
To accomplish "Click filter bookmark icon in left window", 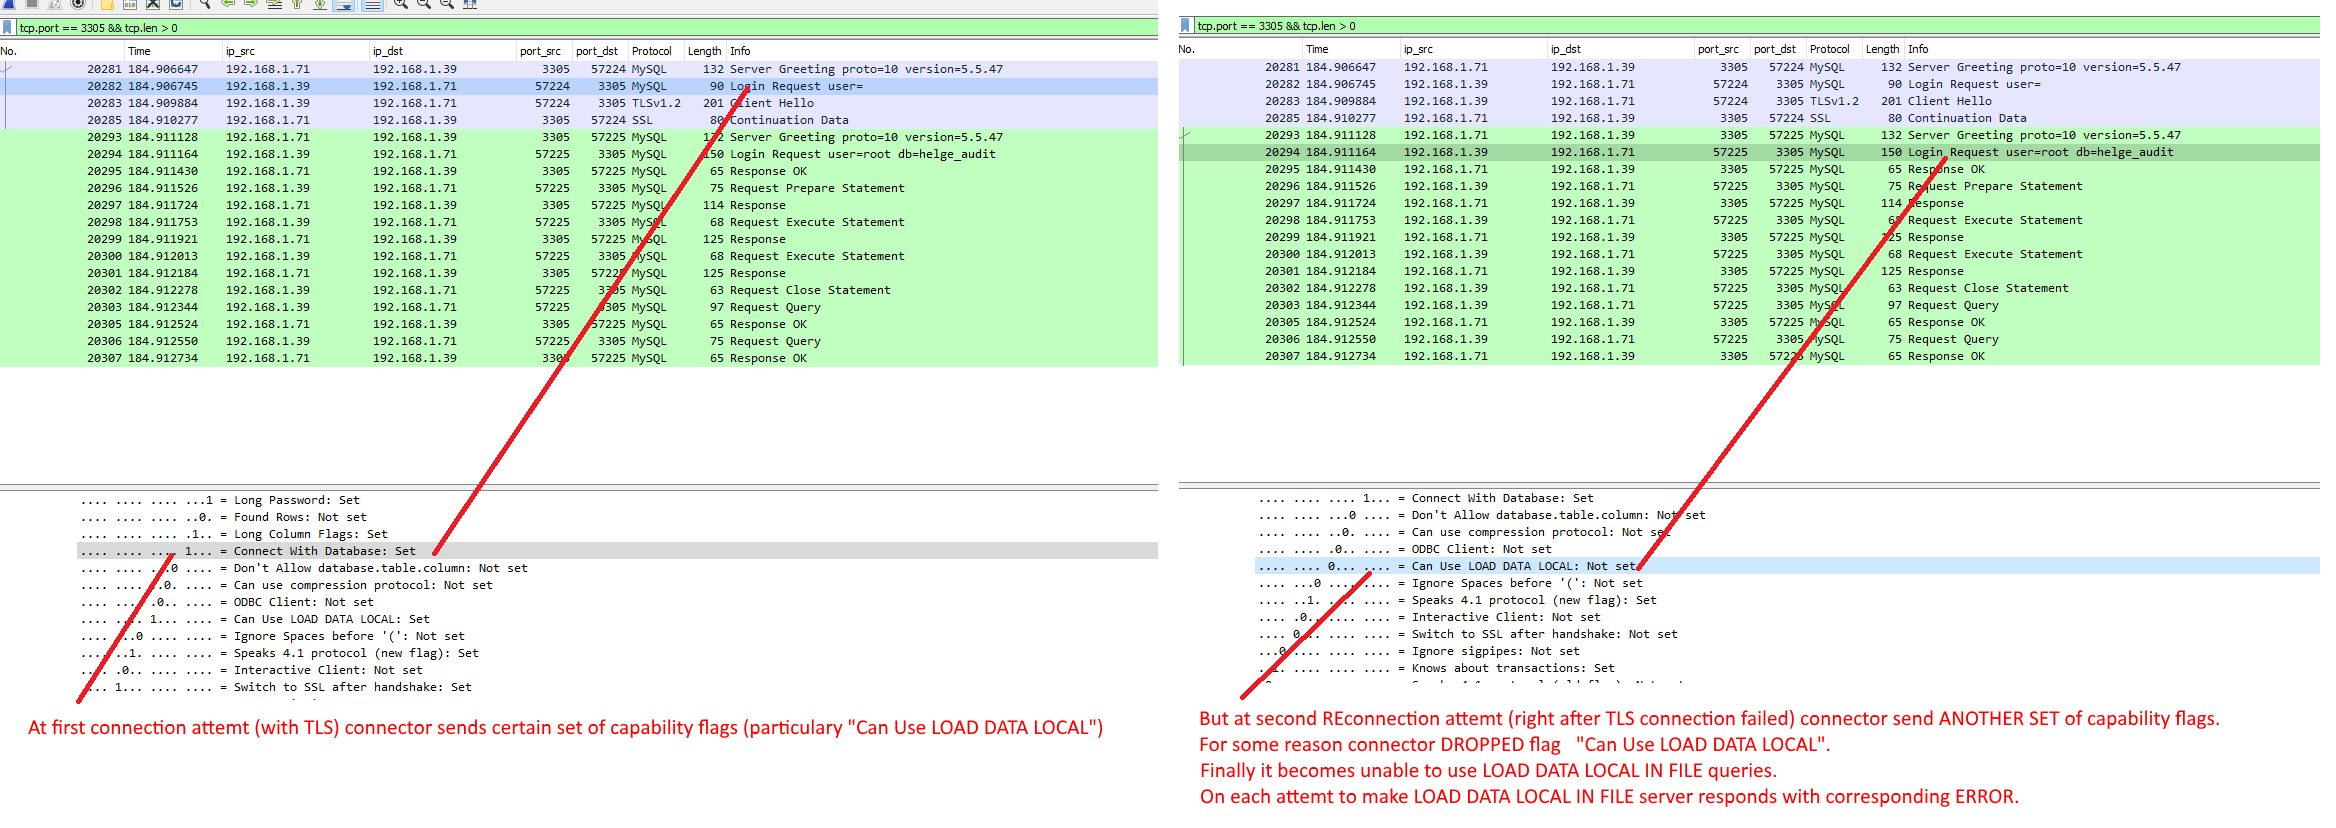I will 9,27.
